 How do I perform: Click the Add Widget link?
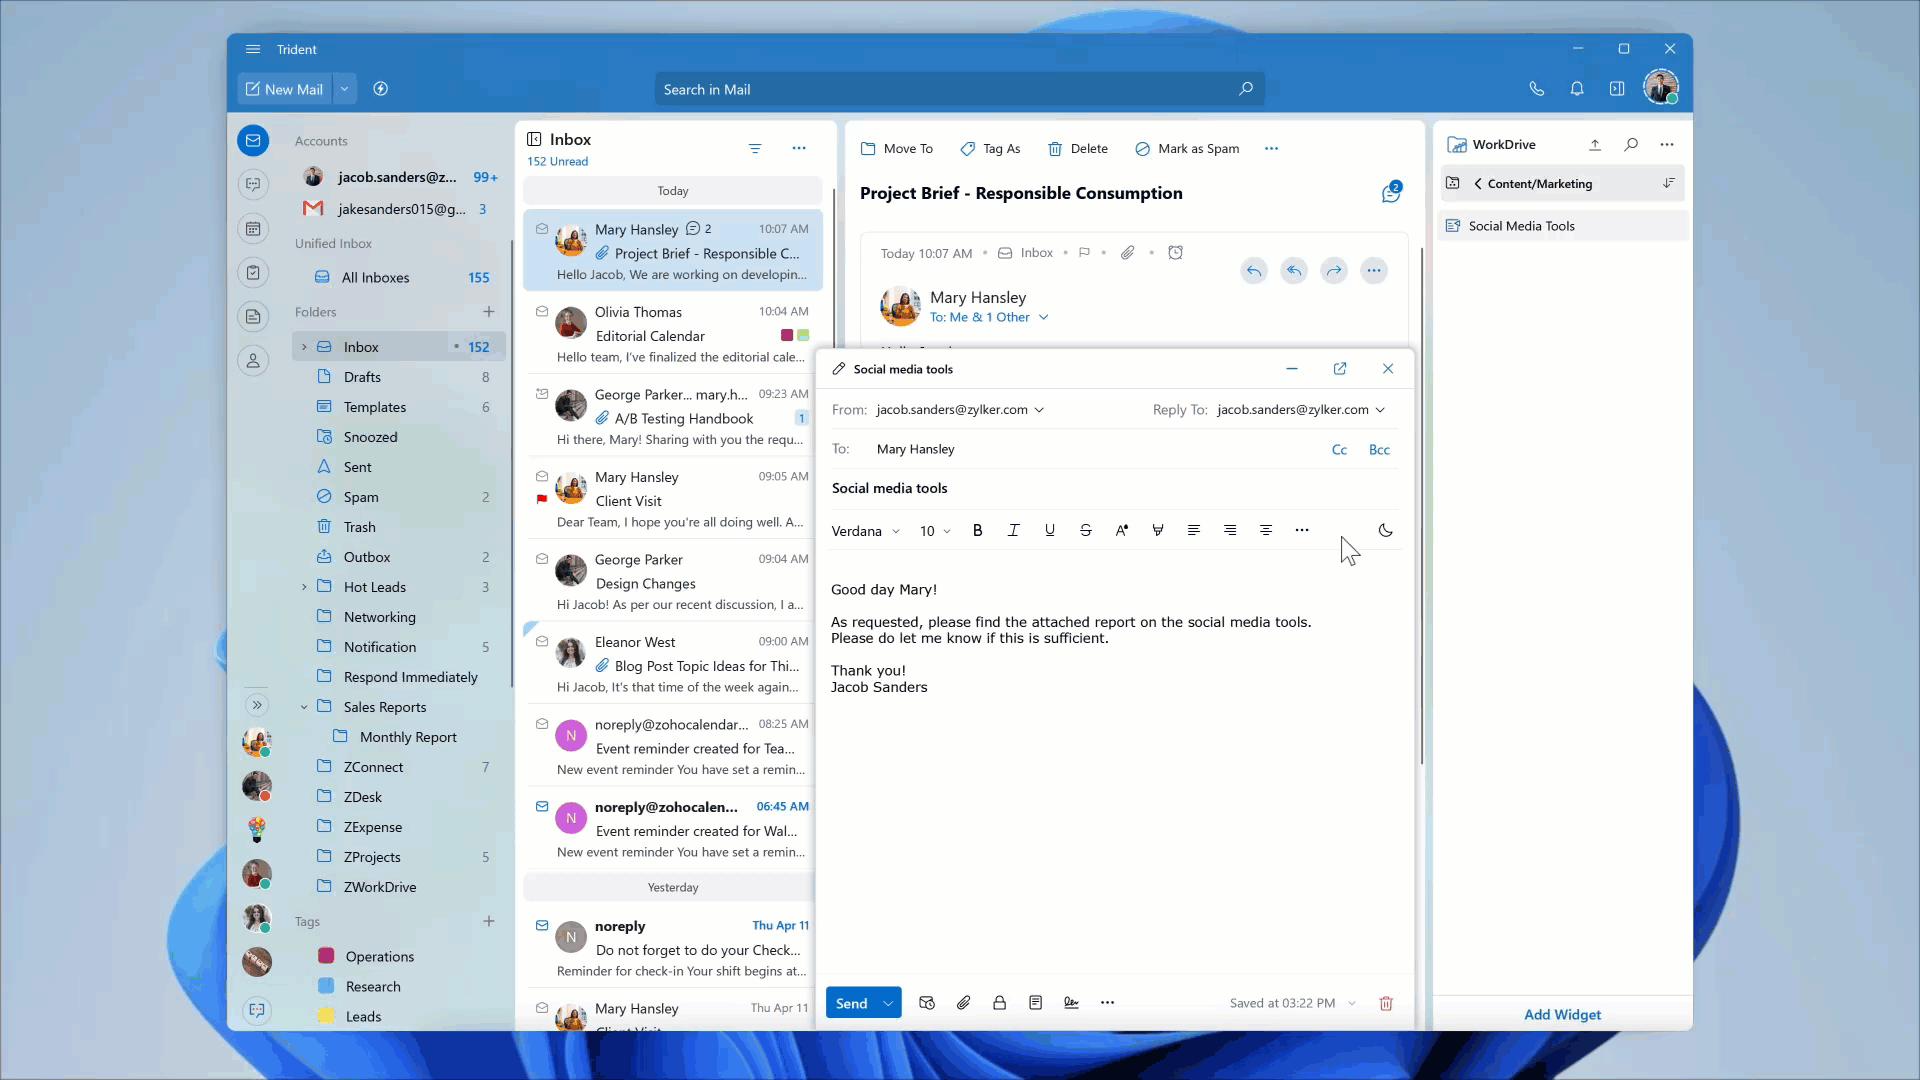[x=1562, y=1014]
